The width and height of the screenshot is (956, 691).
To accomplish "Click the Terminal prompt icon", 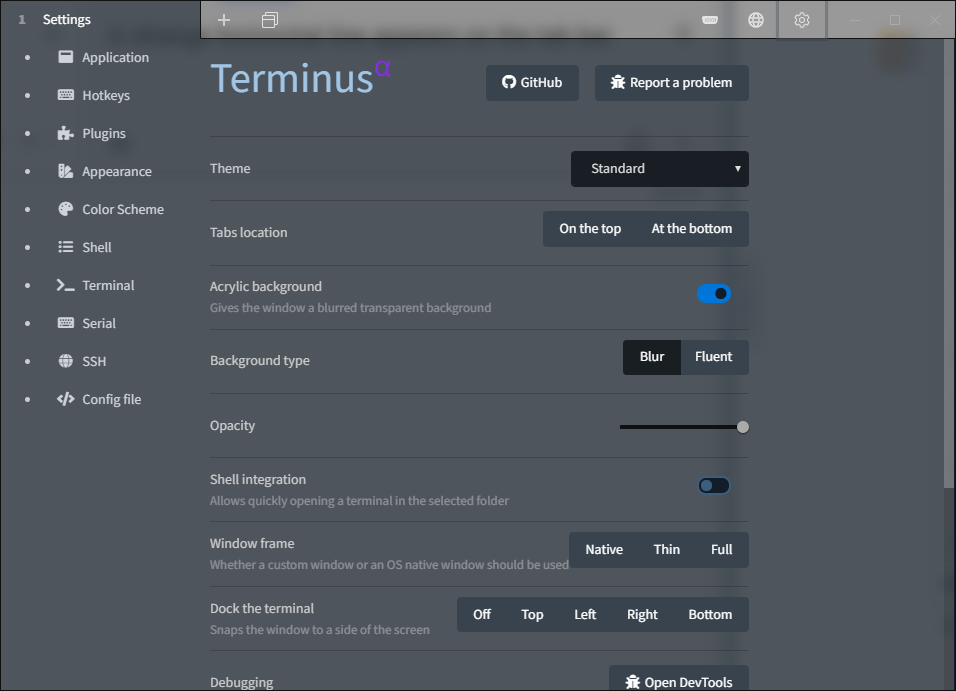I will (65, 285).
